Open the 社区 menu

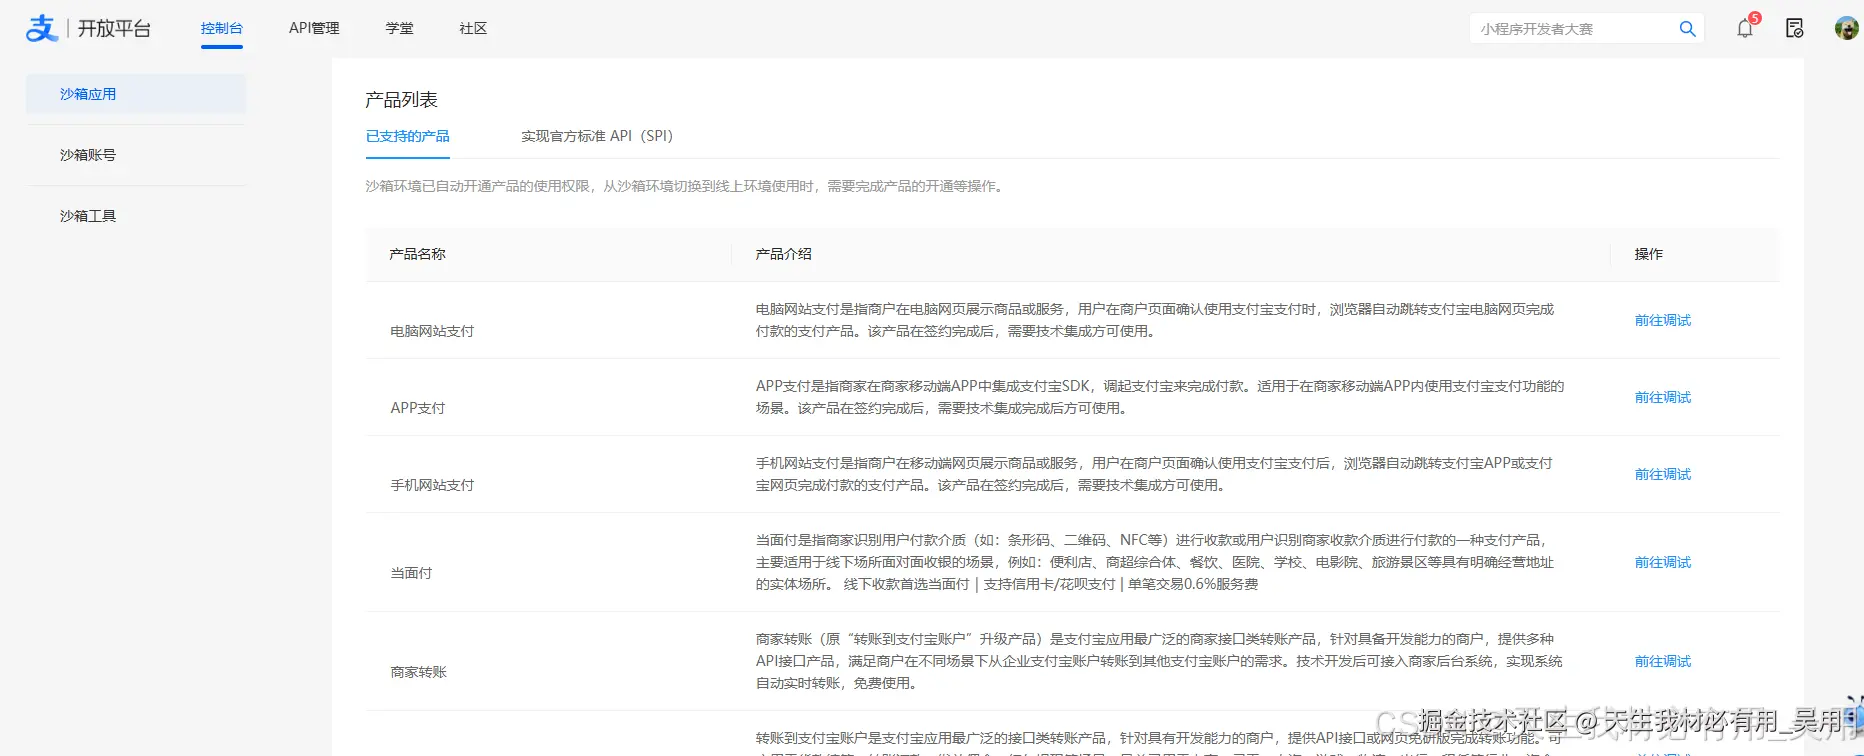click(473, 28)
